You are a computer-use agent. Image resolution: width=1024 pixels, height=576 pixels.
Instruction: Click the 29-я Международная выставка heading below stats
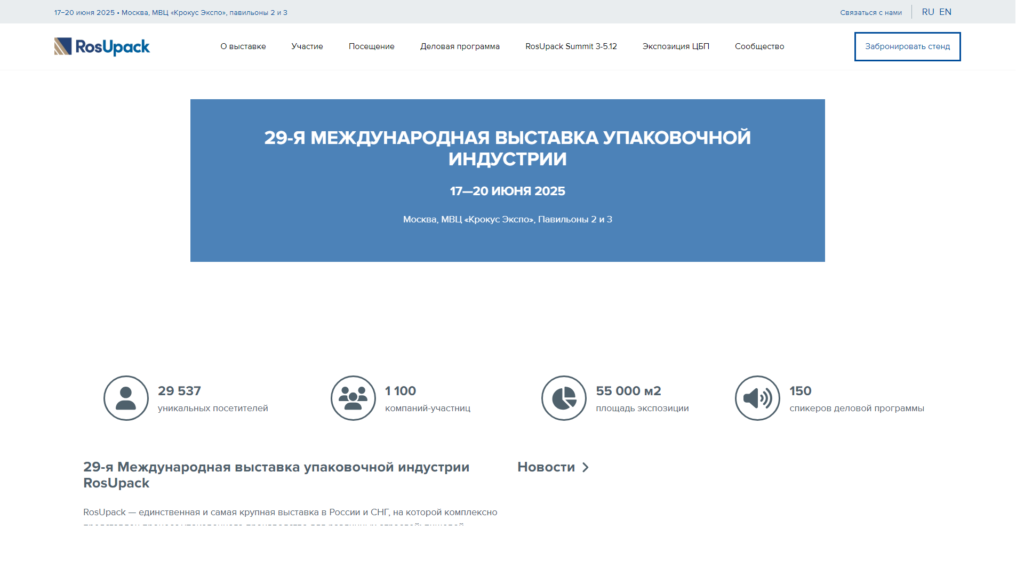pos(276,475)
